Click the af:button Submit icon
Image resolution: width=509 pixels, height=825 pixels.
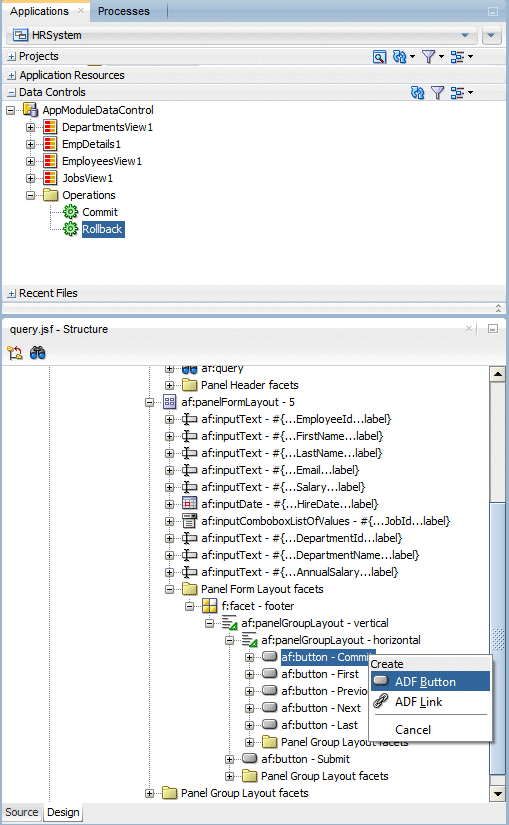[249, 759]
